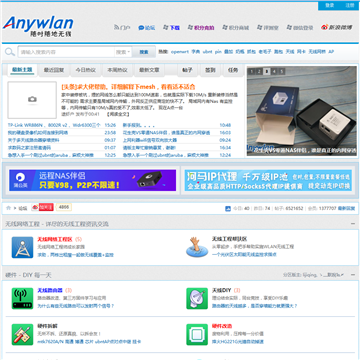
Task: Open the thread posted at 01:07
Action: coord(29,147)
